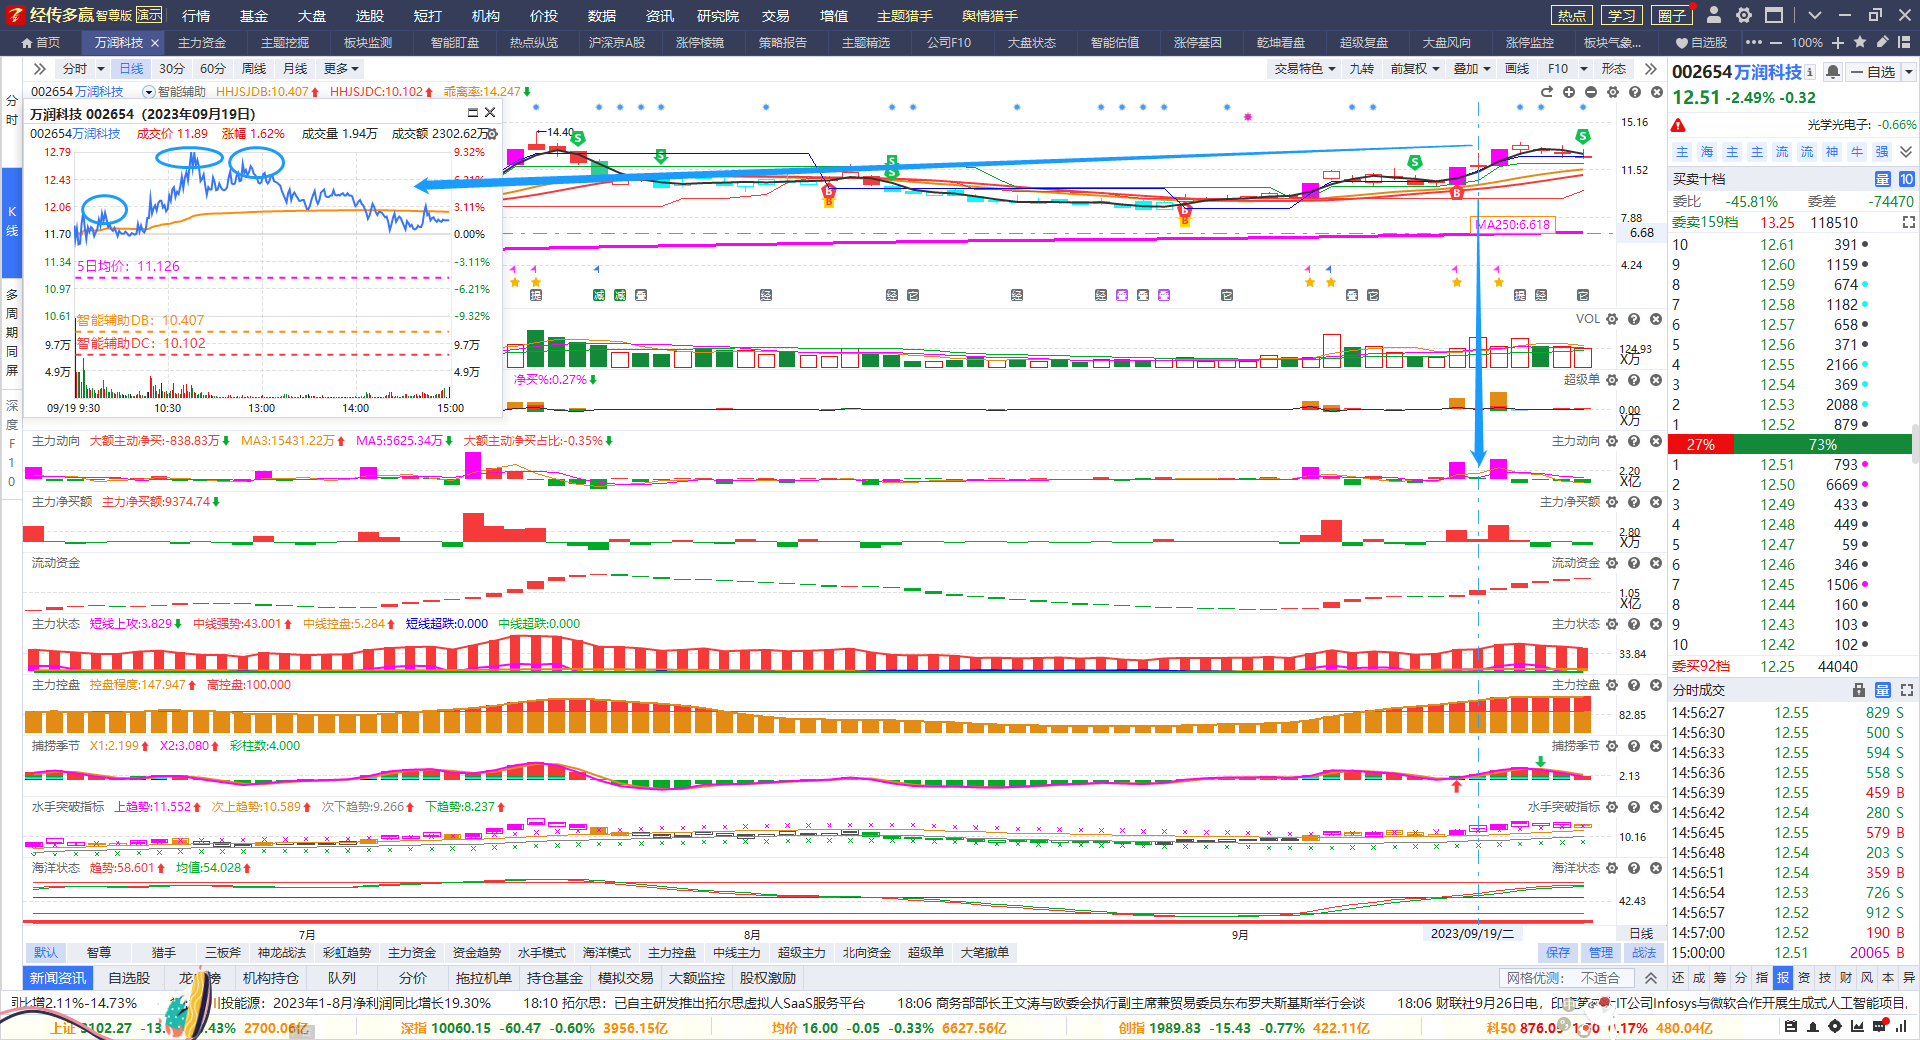Switch to the 涨停棱镜 tab

700,43
